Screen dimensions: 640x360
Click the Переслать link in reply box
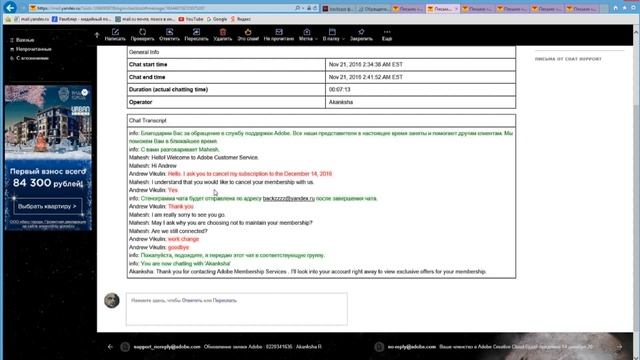[x=225, y=300]
